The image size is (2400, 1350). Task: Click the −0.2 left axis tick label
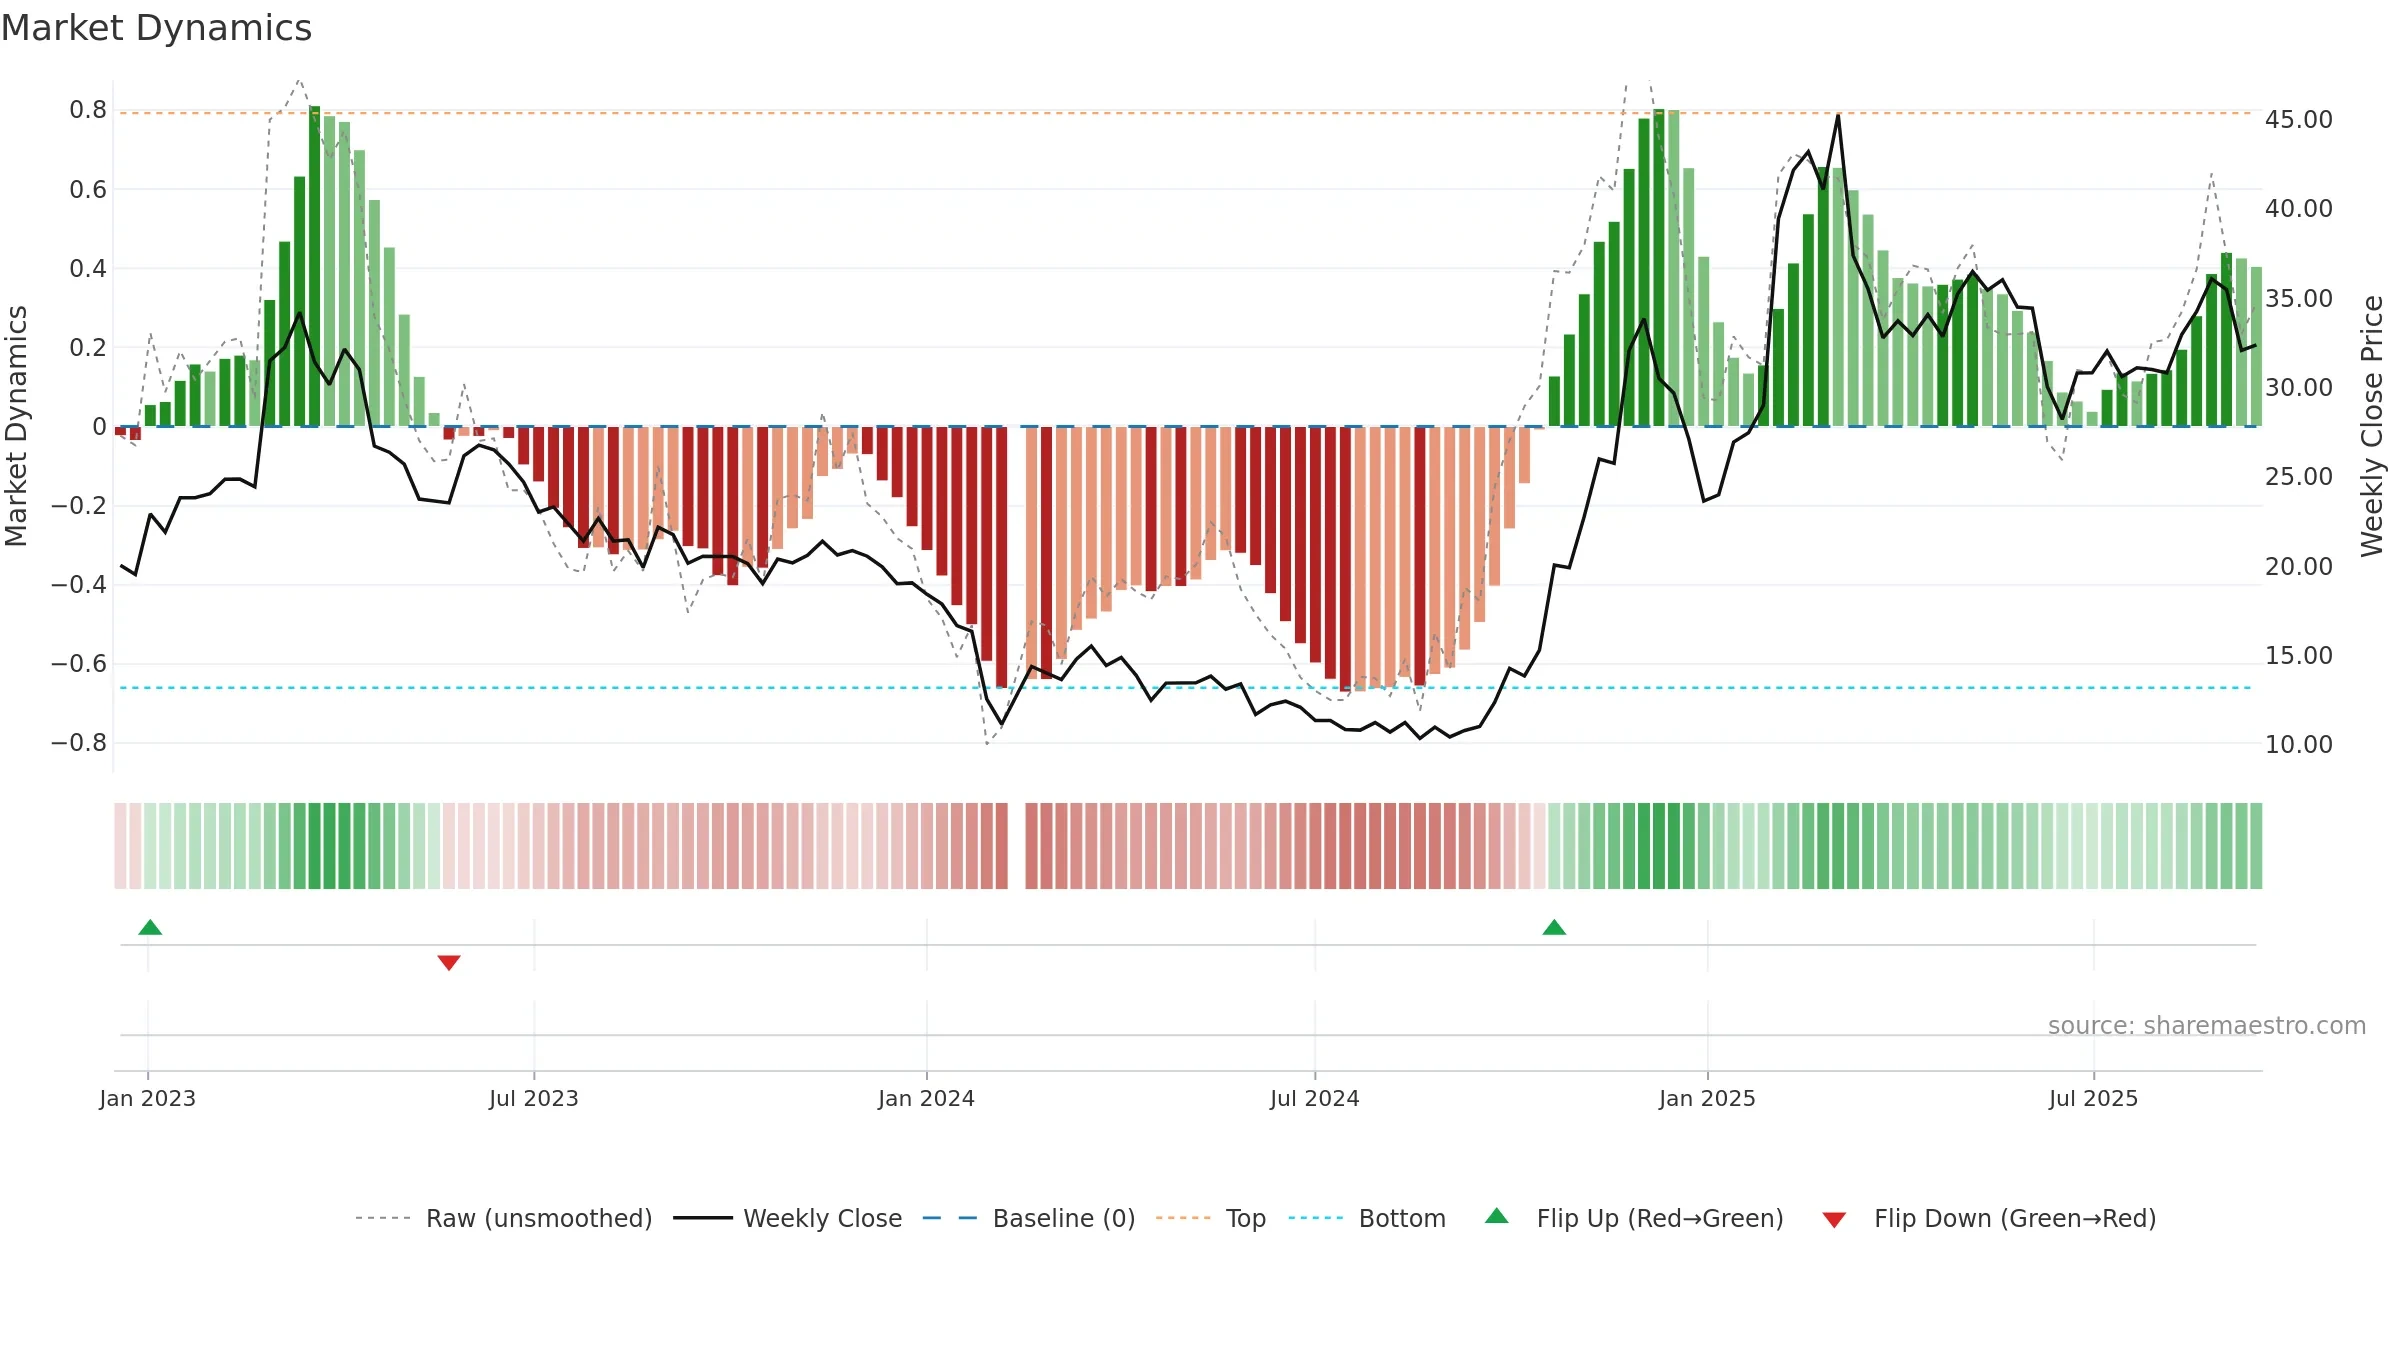point(79,506)
